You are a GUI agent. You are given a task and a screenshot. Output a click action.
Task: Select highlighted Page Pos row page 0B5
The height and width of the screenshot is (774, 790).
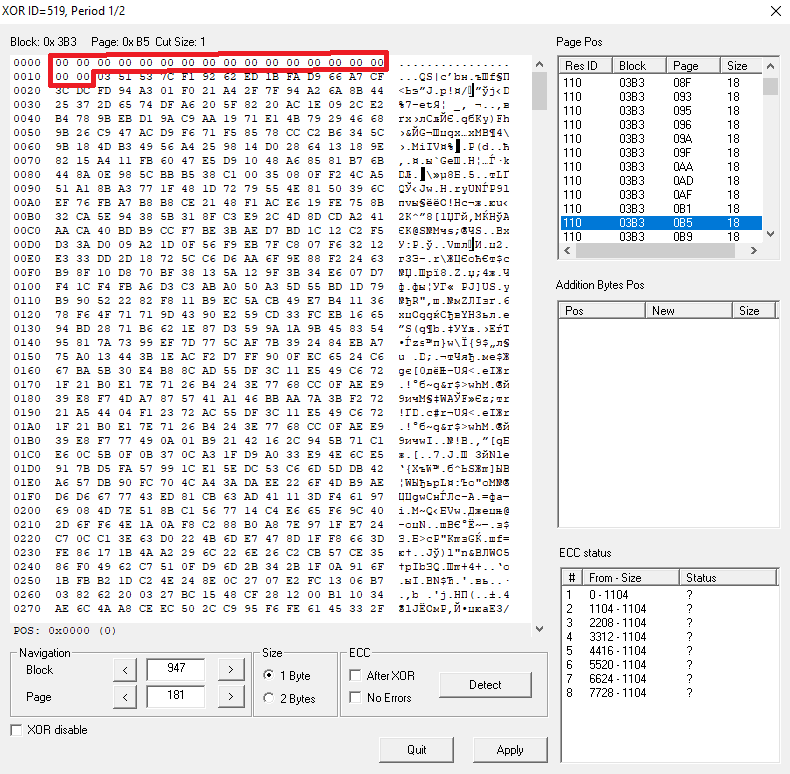coord(661,223)
